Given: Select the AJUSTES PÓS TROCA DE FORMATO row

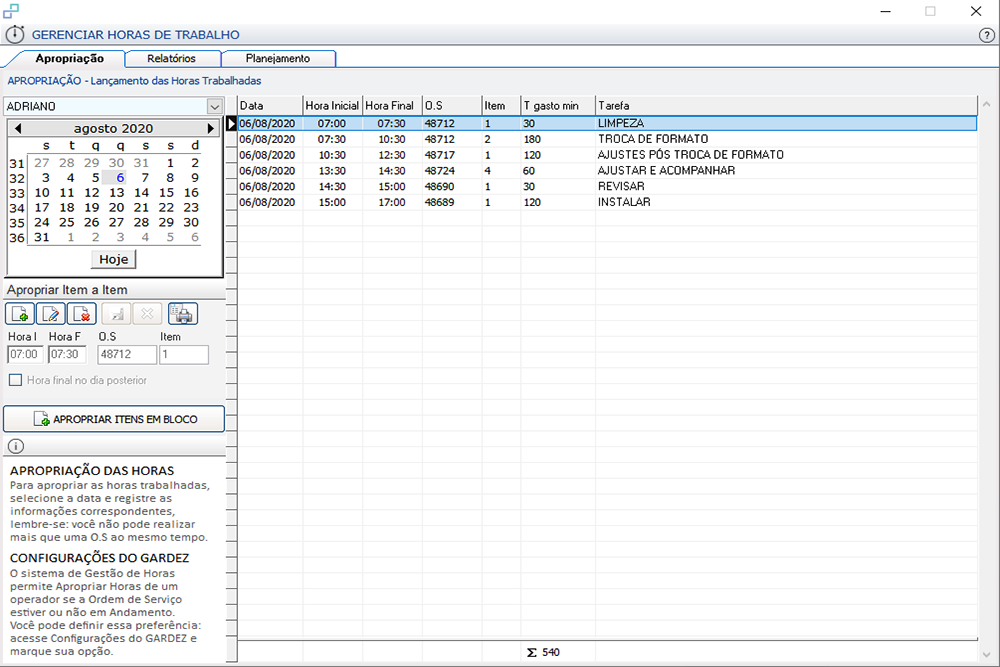Looking at the screenshot, I should pyautogui.click(x=607, y=155).
